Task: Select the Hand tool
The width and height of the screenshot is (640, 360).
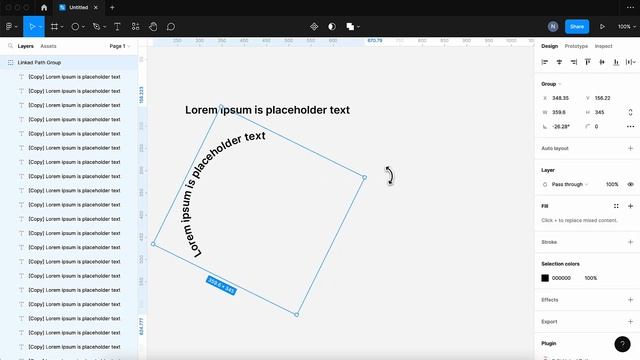Action: [153, 27]
